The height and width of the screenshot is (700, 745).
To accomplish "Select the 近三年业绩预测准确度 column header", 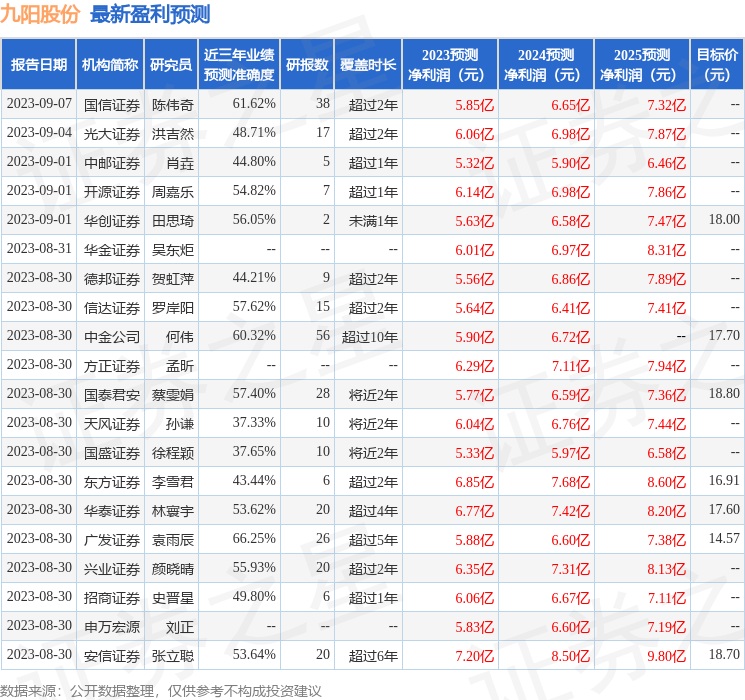I will pyautogui.click(x=239, y=65).
